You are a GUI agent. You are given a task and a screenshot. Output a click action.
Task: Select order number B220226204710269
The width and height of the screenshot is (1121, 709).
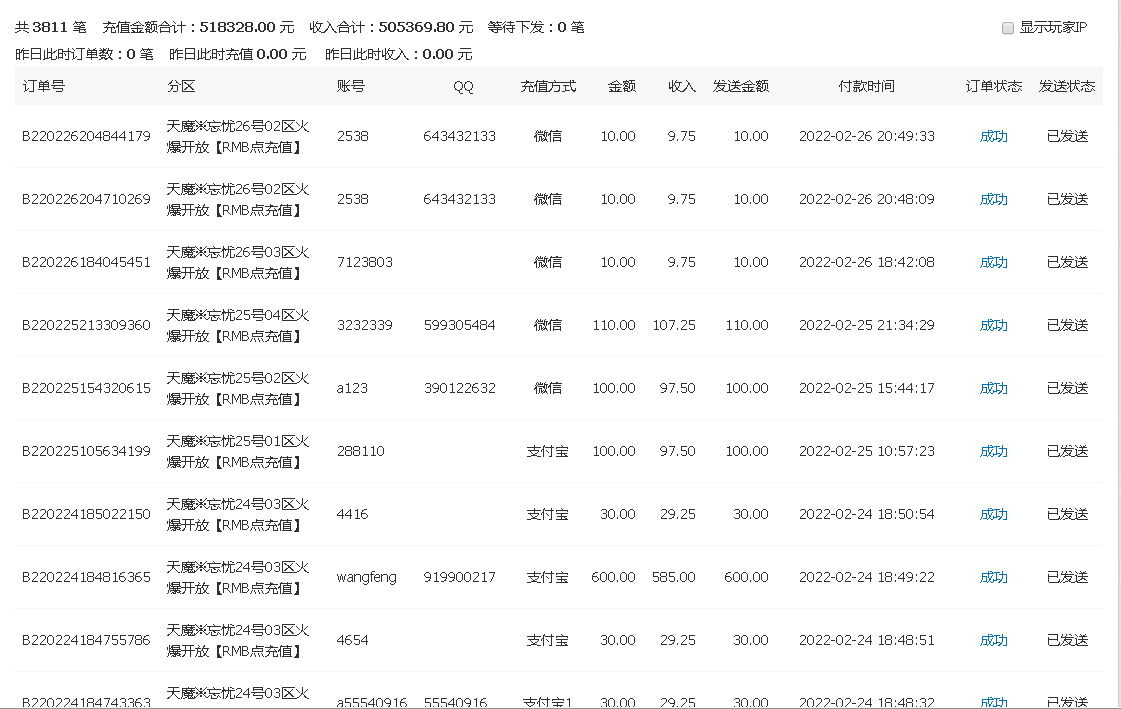coord(85,199)
